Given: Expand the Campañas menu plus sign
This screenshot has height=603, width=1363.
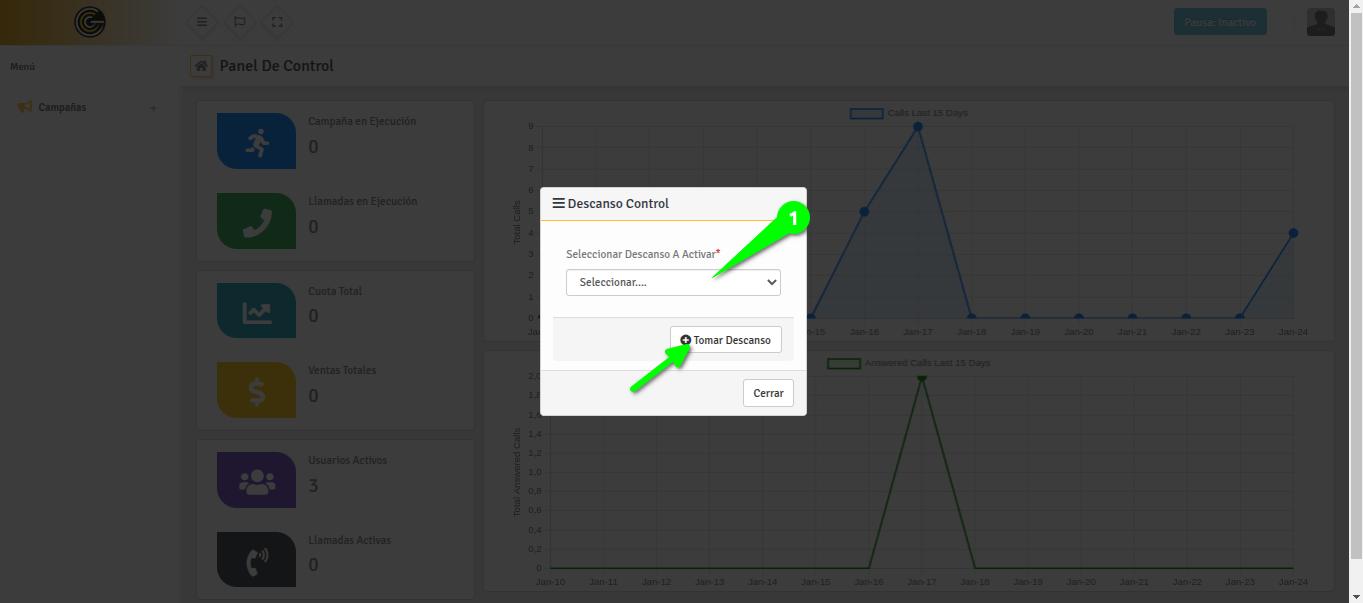Looking at the screenshot, I should [153, 108].
